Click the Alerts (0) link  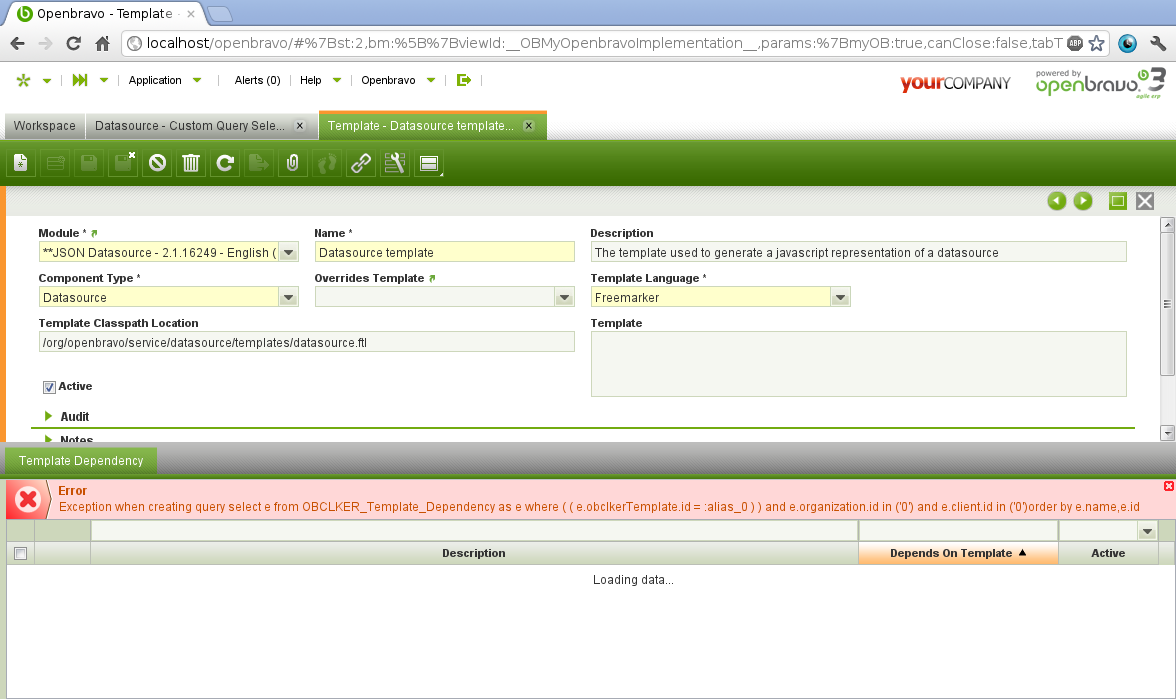tap(257, 80)
